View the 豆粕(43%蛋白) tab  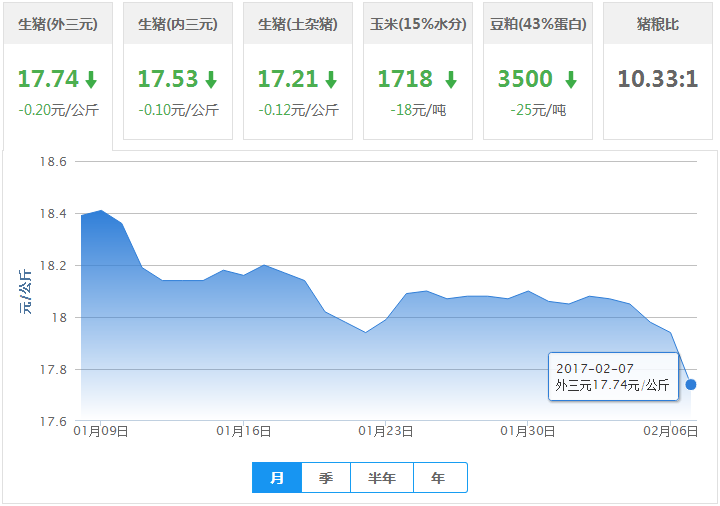click(x=537, y=23)
